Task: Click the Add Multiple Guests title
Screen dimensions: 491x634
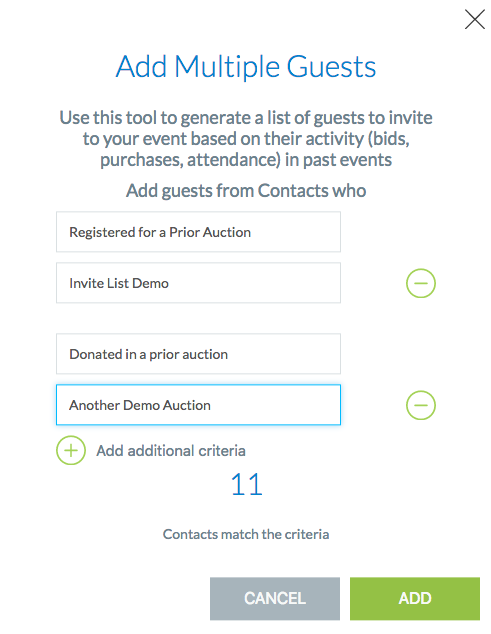Action: coord(246,67)
